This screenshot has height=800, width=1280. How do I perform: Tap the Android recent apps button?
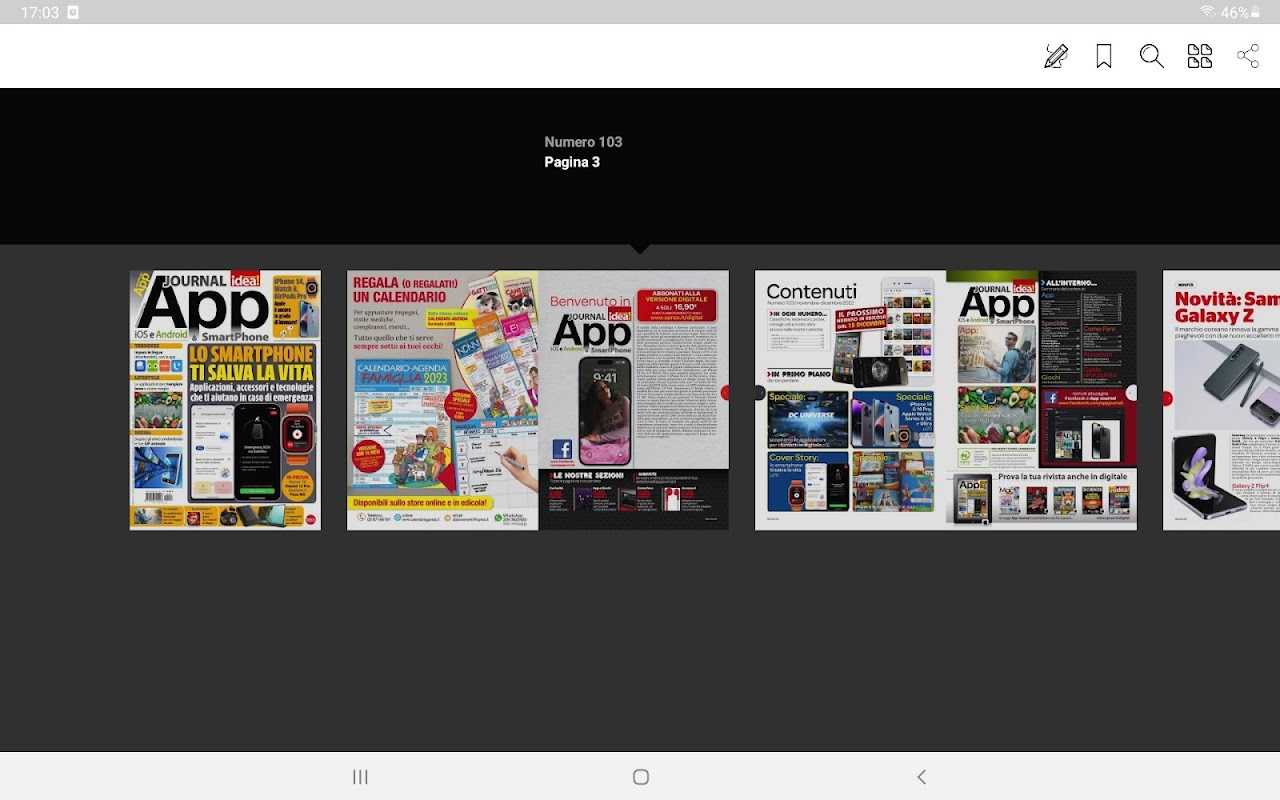(361, 777)
